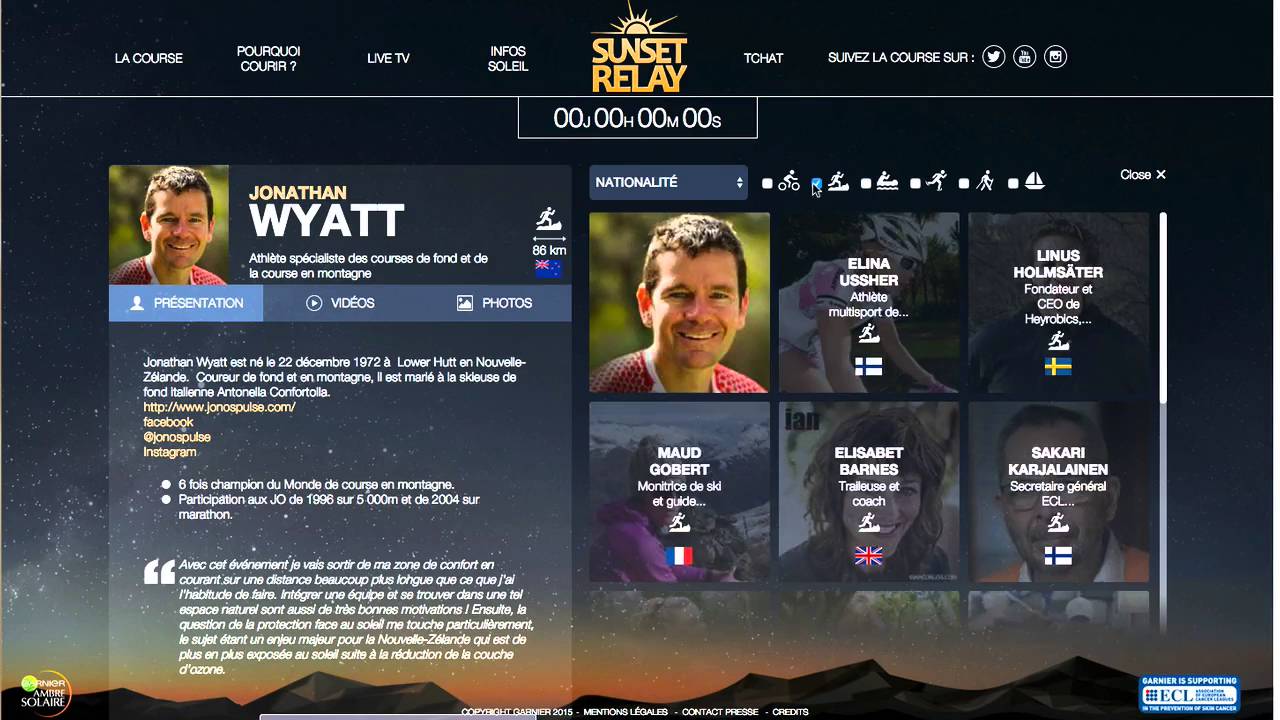Go to the La Course menu
The width and height of the screenshot is (1280, 720).
tap(149, 58)
